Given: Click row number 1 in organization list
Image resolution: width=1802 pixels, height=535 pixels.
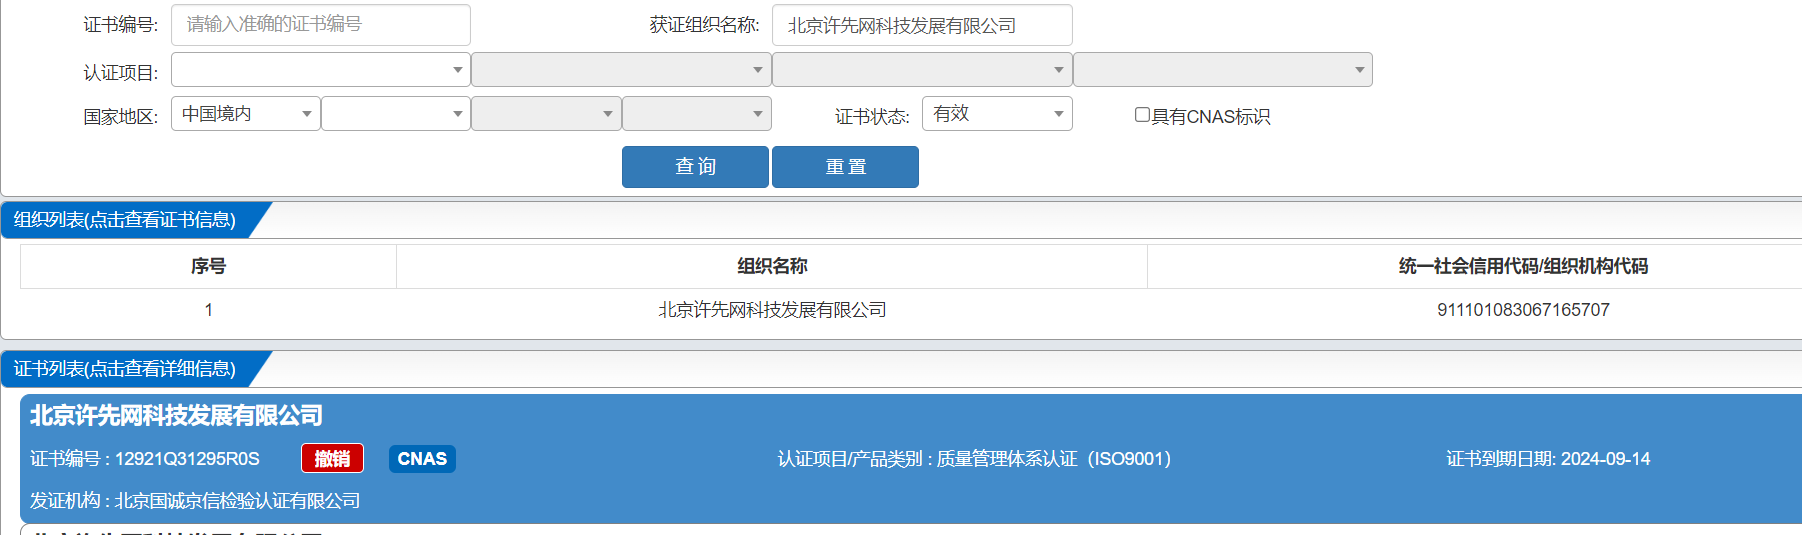Looking at the screenshot, I should click(x=208, y=310).
